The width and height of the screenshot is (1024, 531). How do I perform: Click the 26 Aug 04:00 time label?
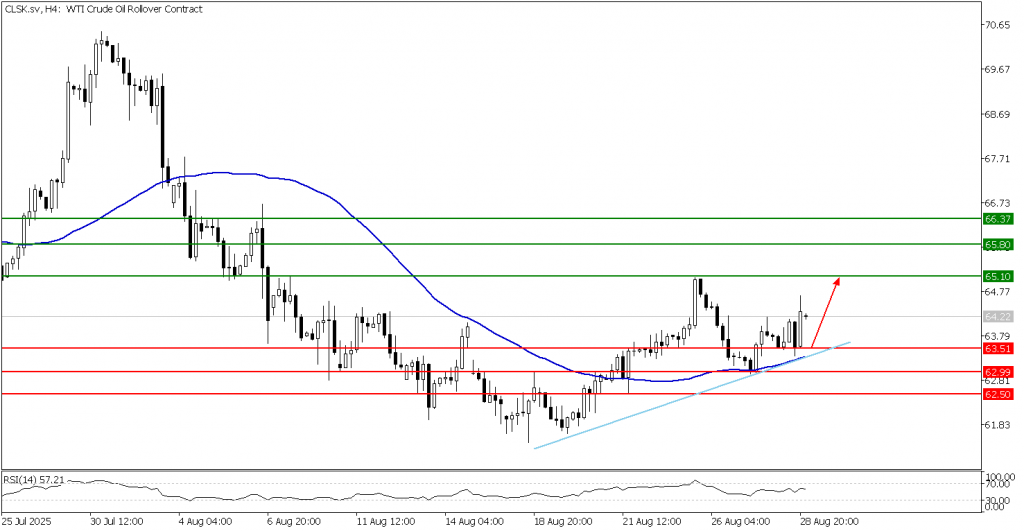740,522
